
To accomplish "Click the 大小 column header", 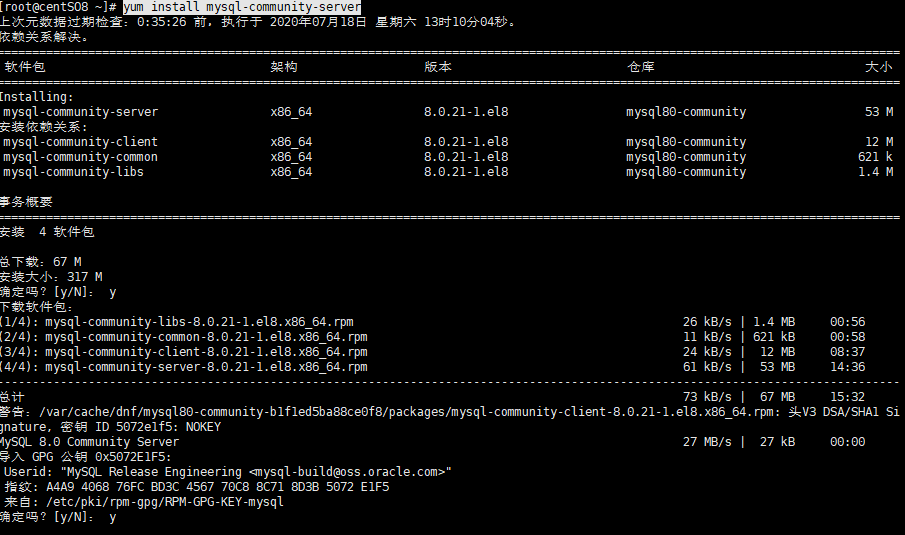I will click(878, 67).
